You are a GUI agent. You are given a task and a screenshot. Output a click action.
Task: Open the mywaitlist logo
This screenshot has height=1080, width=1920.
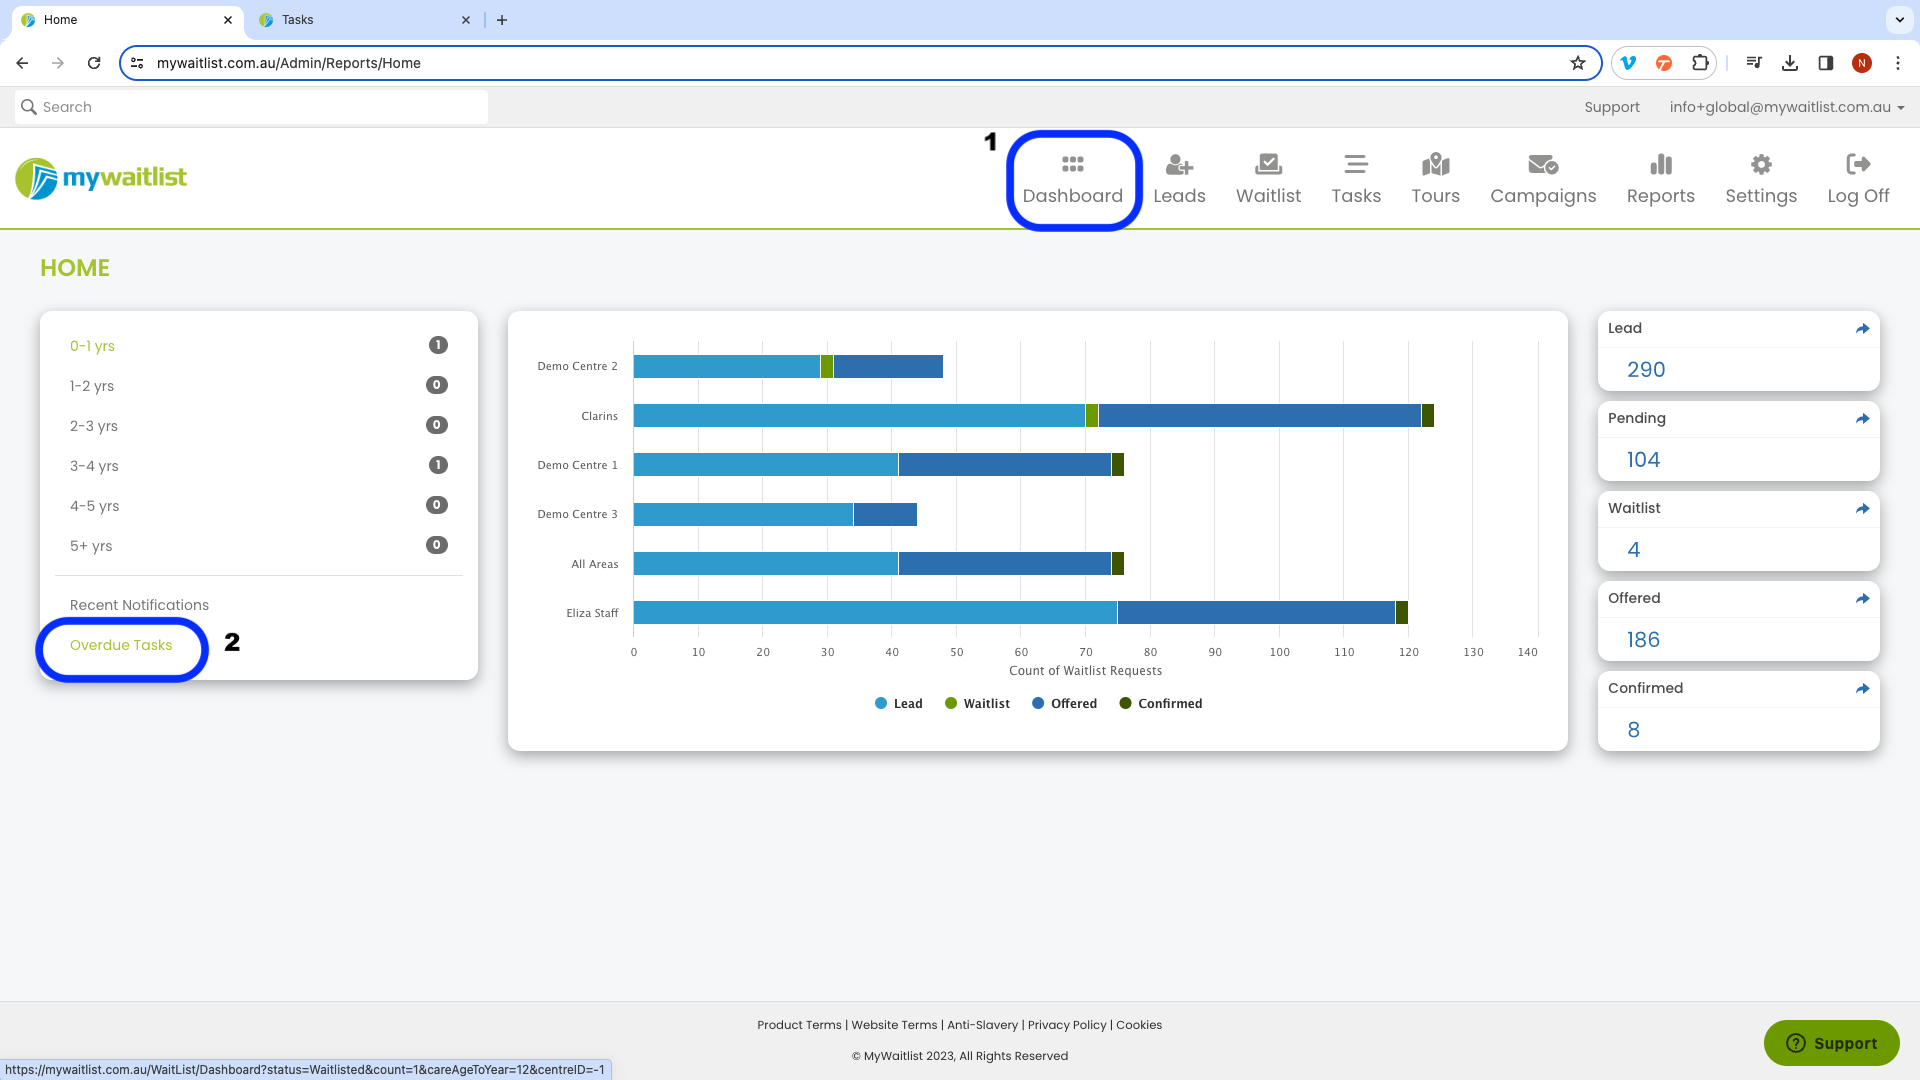click(x=100, y=178)
